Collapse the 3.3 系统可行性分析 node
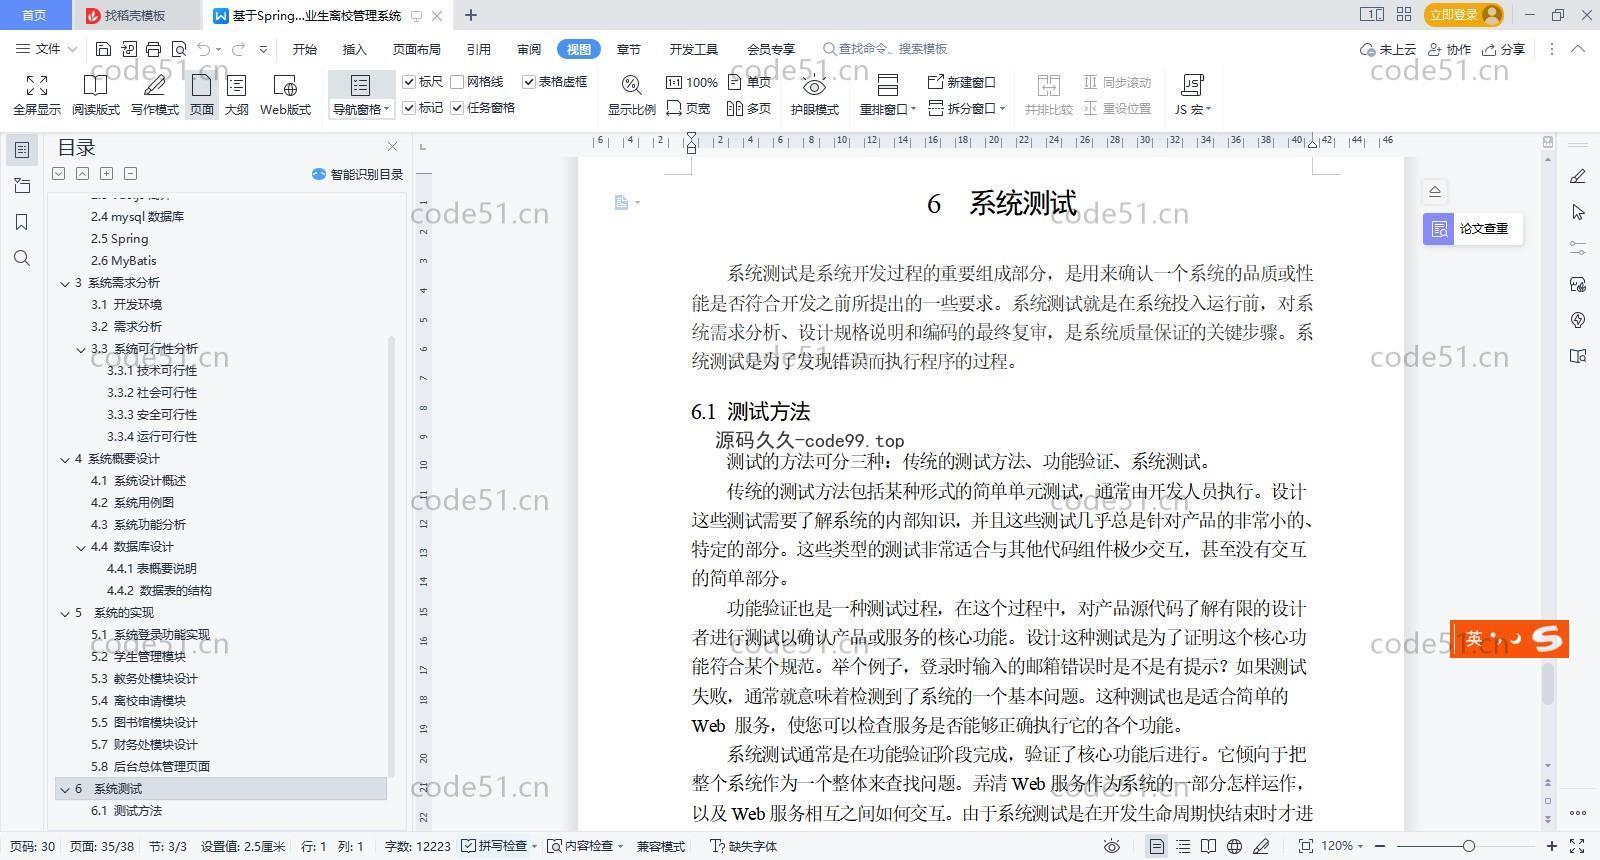This screenshot has width=1600, height=860. 81,349
